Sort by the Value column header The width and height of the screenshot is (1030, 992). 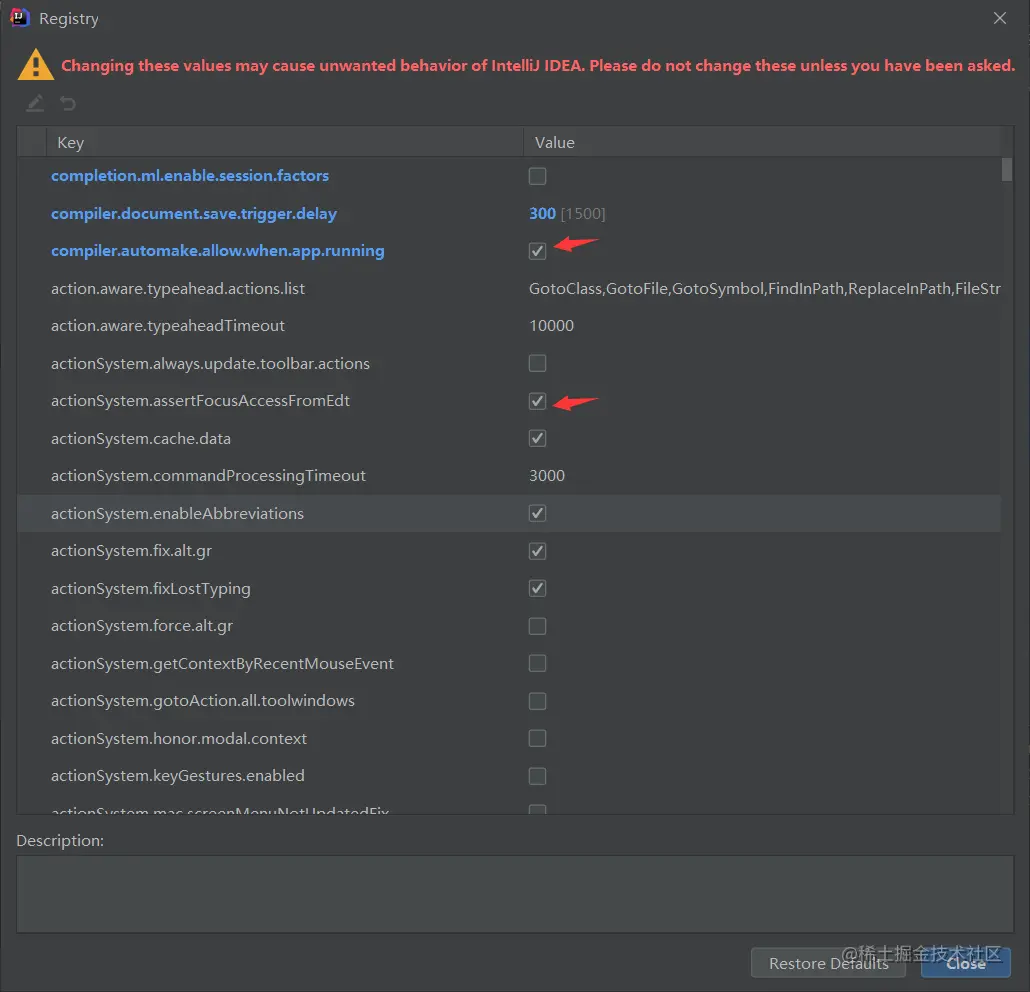tap(762, 143)
